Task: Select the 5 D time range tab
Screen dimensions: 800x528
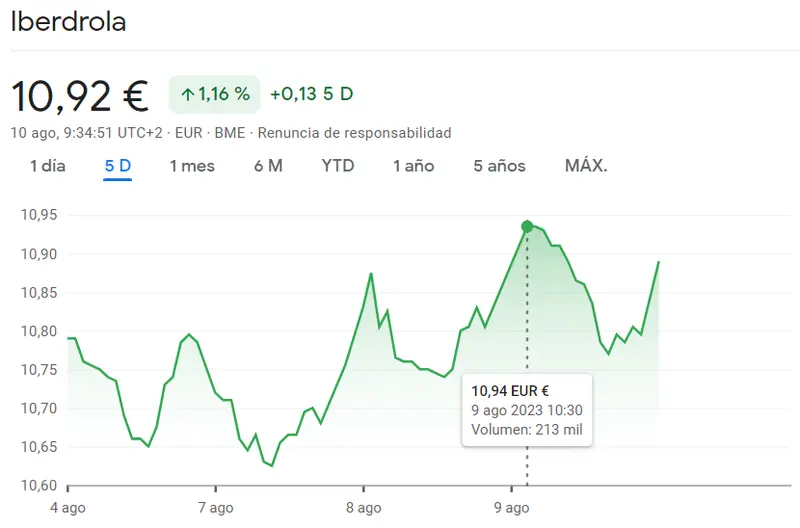Action: pos(118,166)
